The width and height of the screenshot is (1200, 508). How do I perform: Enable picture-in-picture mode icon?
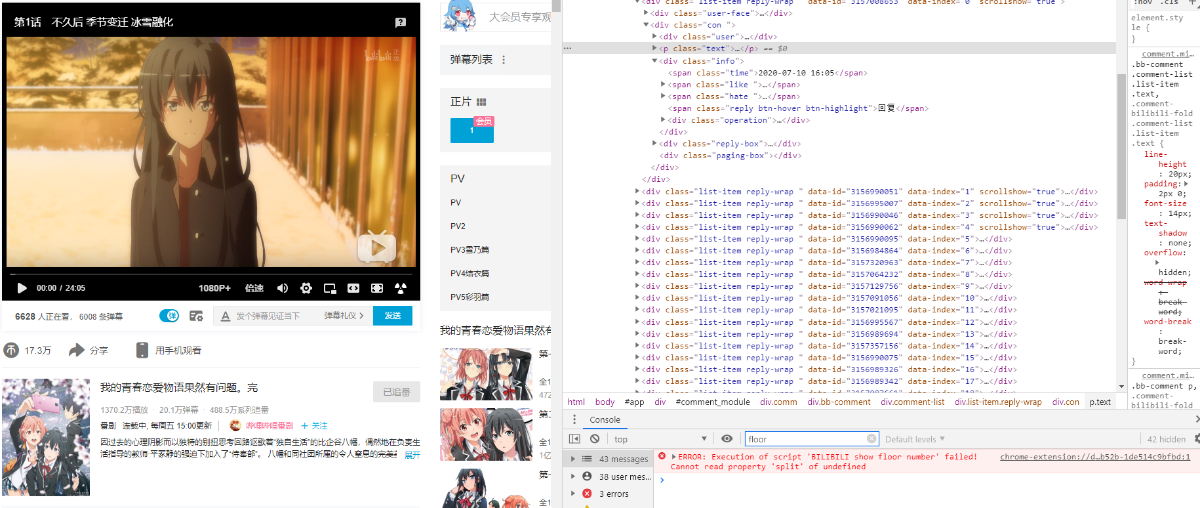[329, 288]
